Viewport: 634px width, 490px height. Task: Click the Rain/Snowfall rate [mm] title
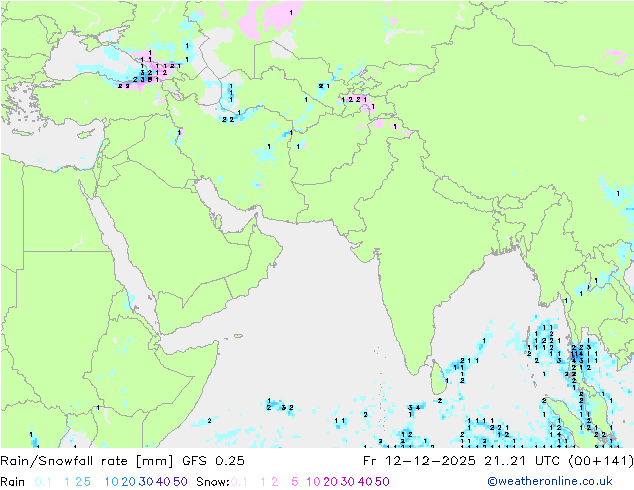pyautogui.click(x=87, y=461)
